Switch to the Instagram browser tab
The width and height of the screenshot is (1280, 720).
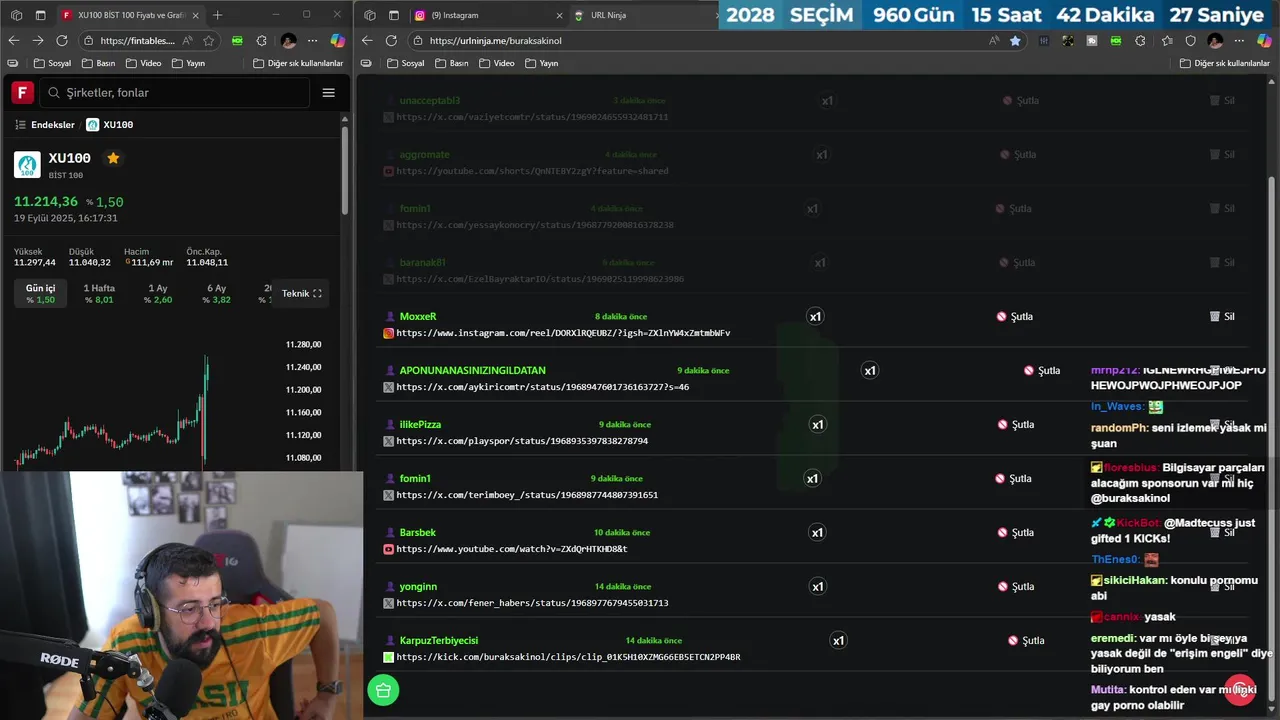click(486, 15)
